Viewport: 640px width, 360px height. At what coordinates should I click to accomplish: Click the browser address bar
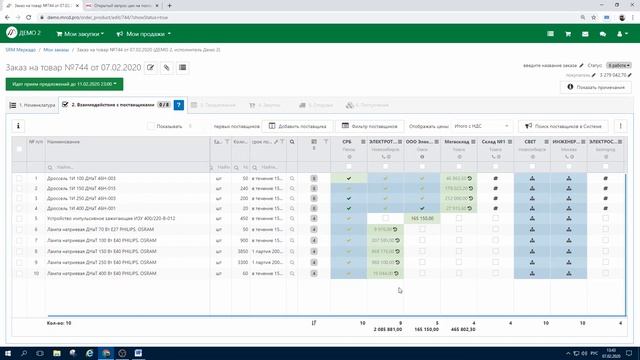click(306, 18)
